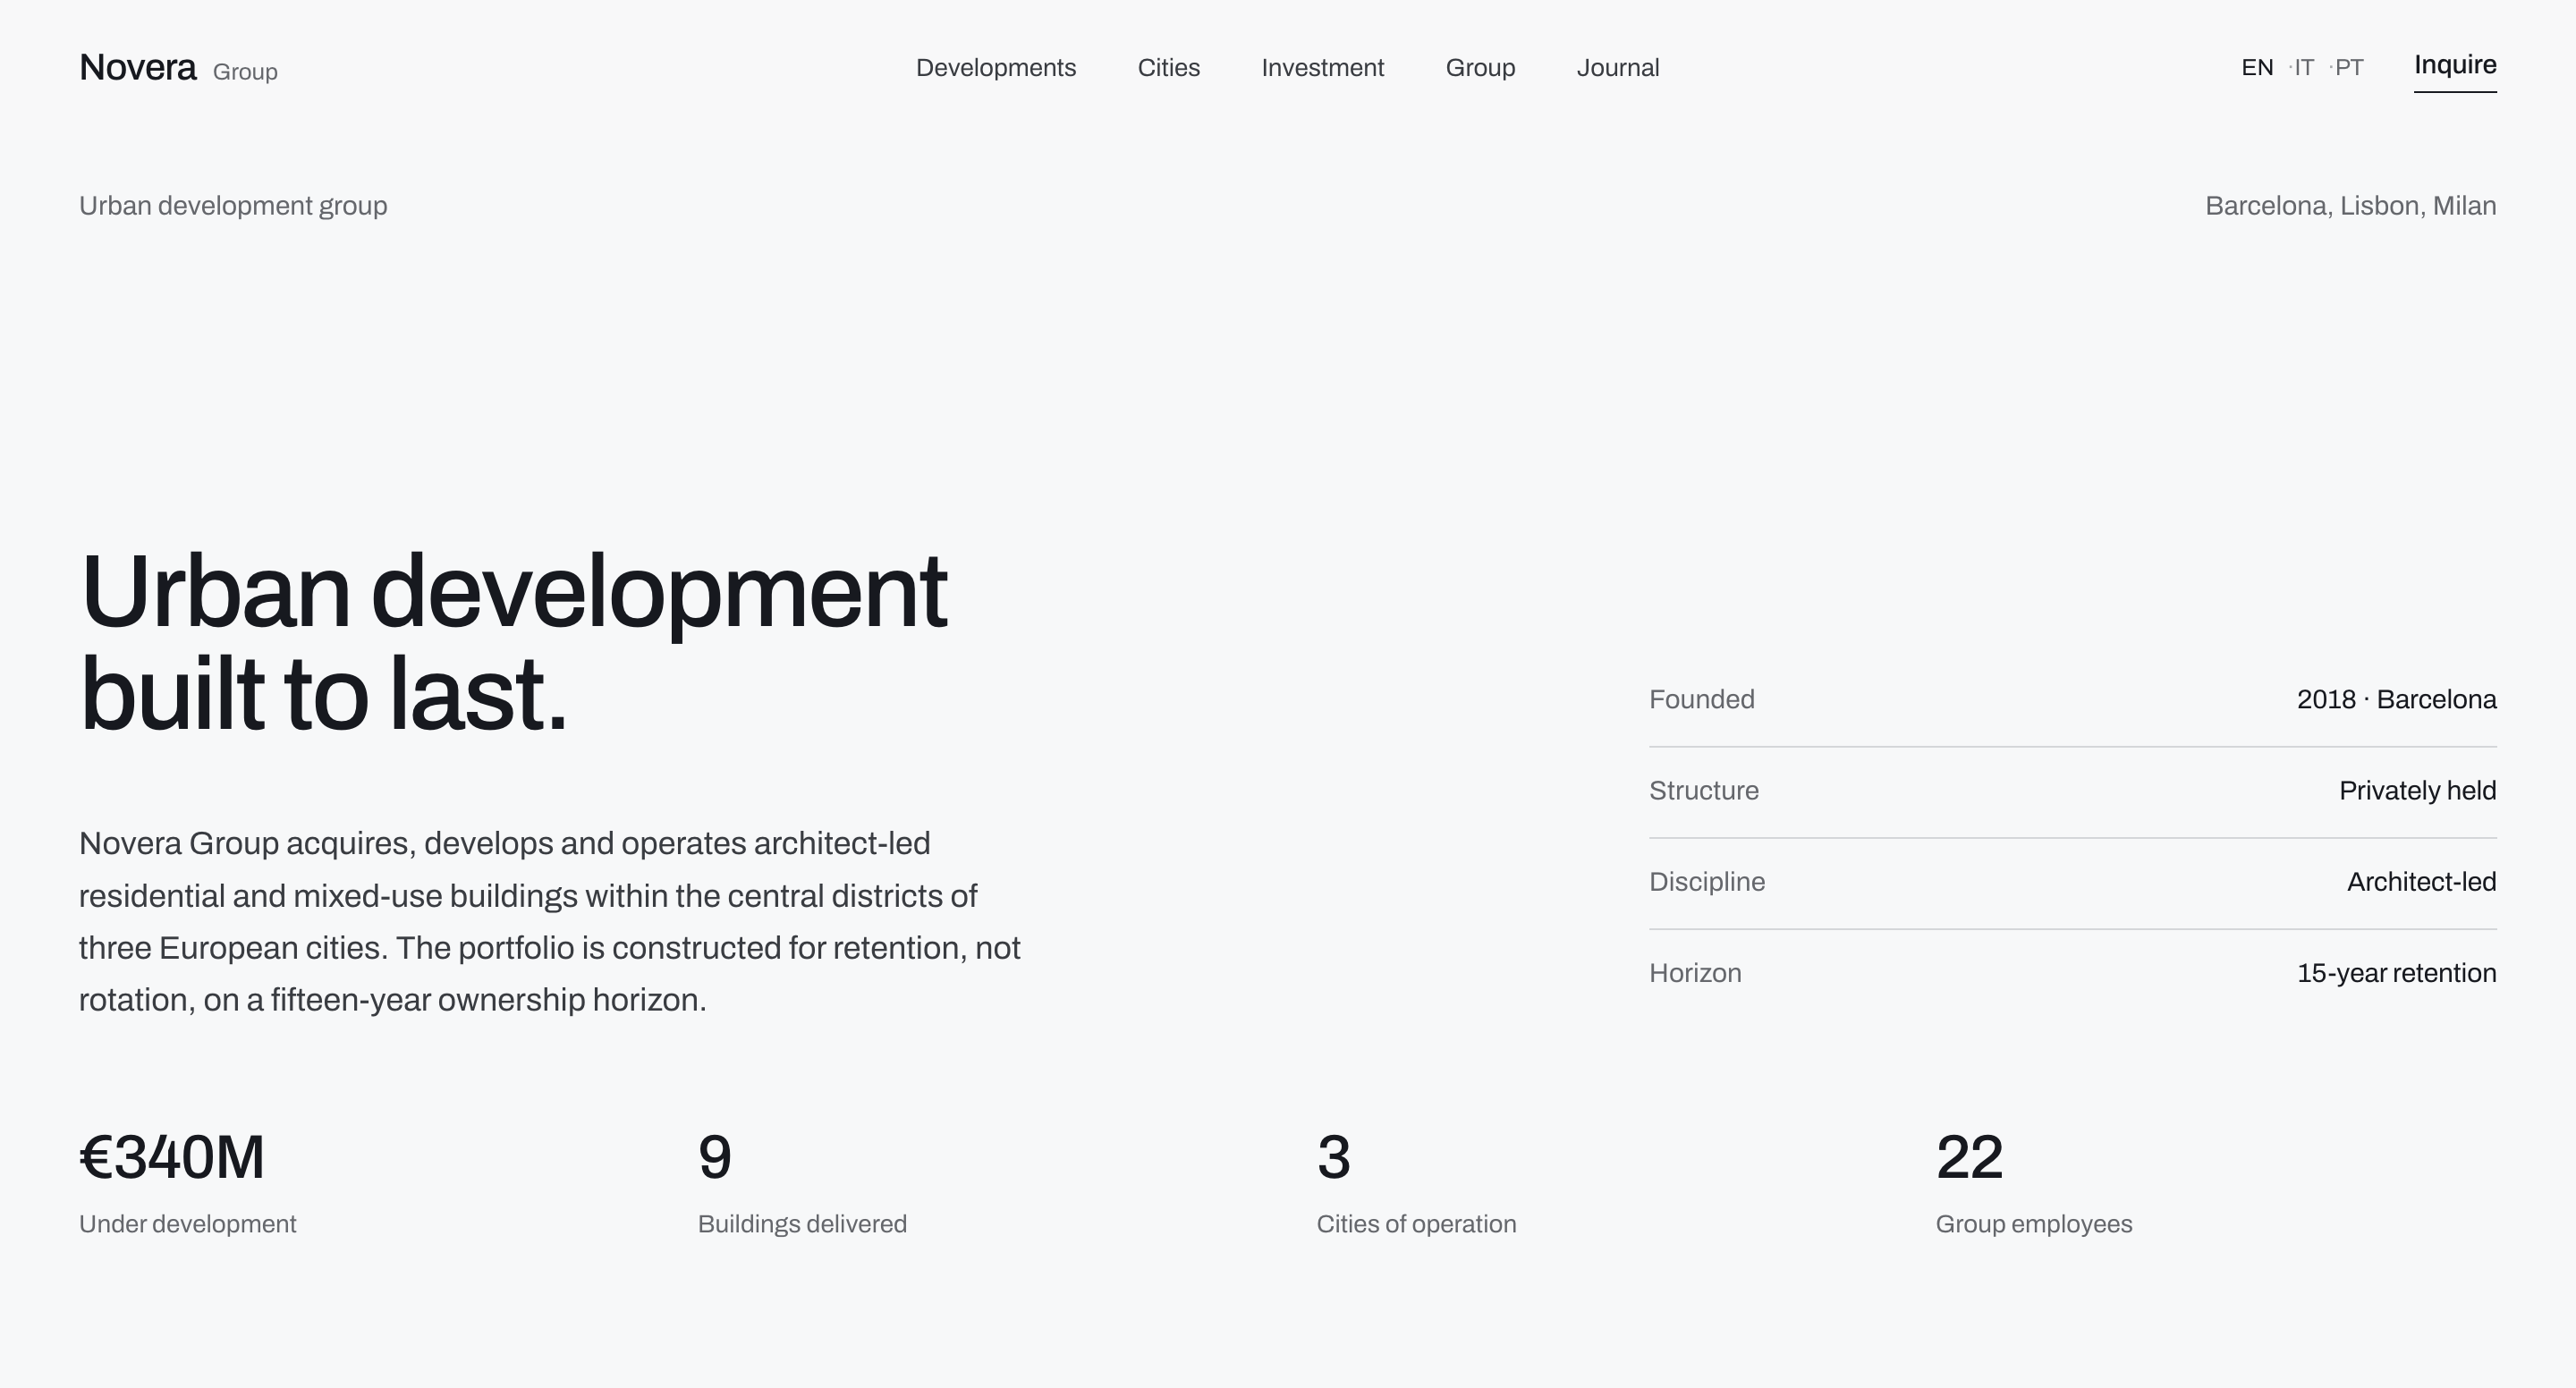Click the '15-year retention' value
2576x1388 pixels.
click(2396, 973)
